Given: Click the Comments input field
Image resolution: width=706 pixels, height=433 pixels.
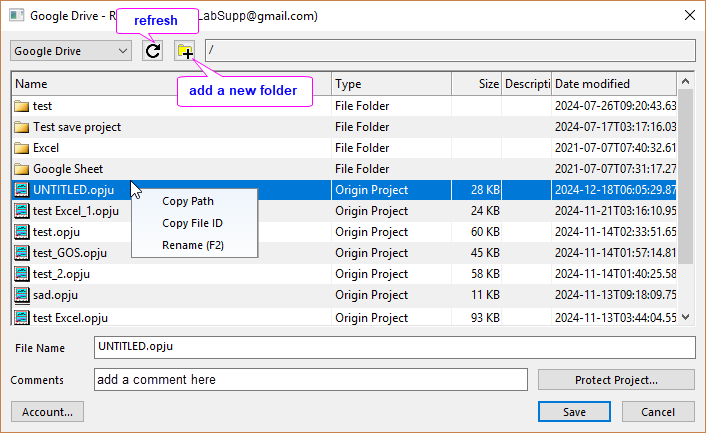Looking at the screenshot, I should pyautogui.click(x=311, y=379).
